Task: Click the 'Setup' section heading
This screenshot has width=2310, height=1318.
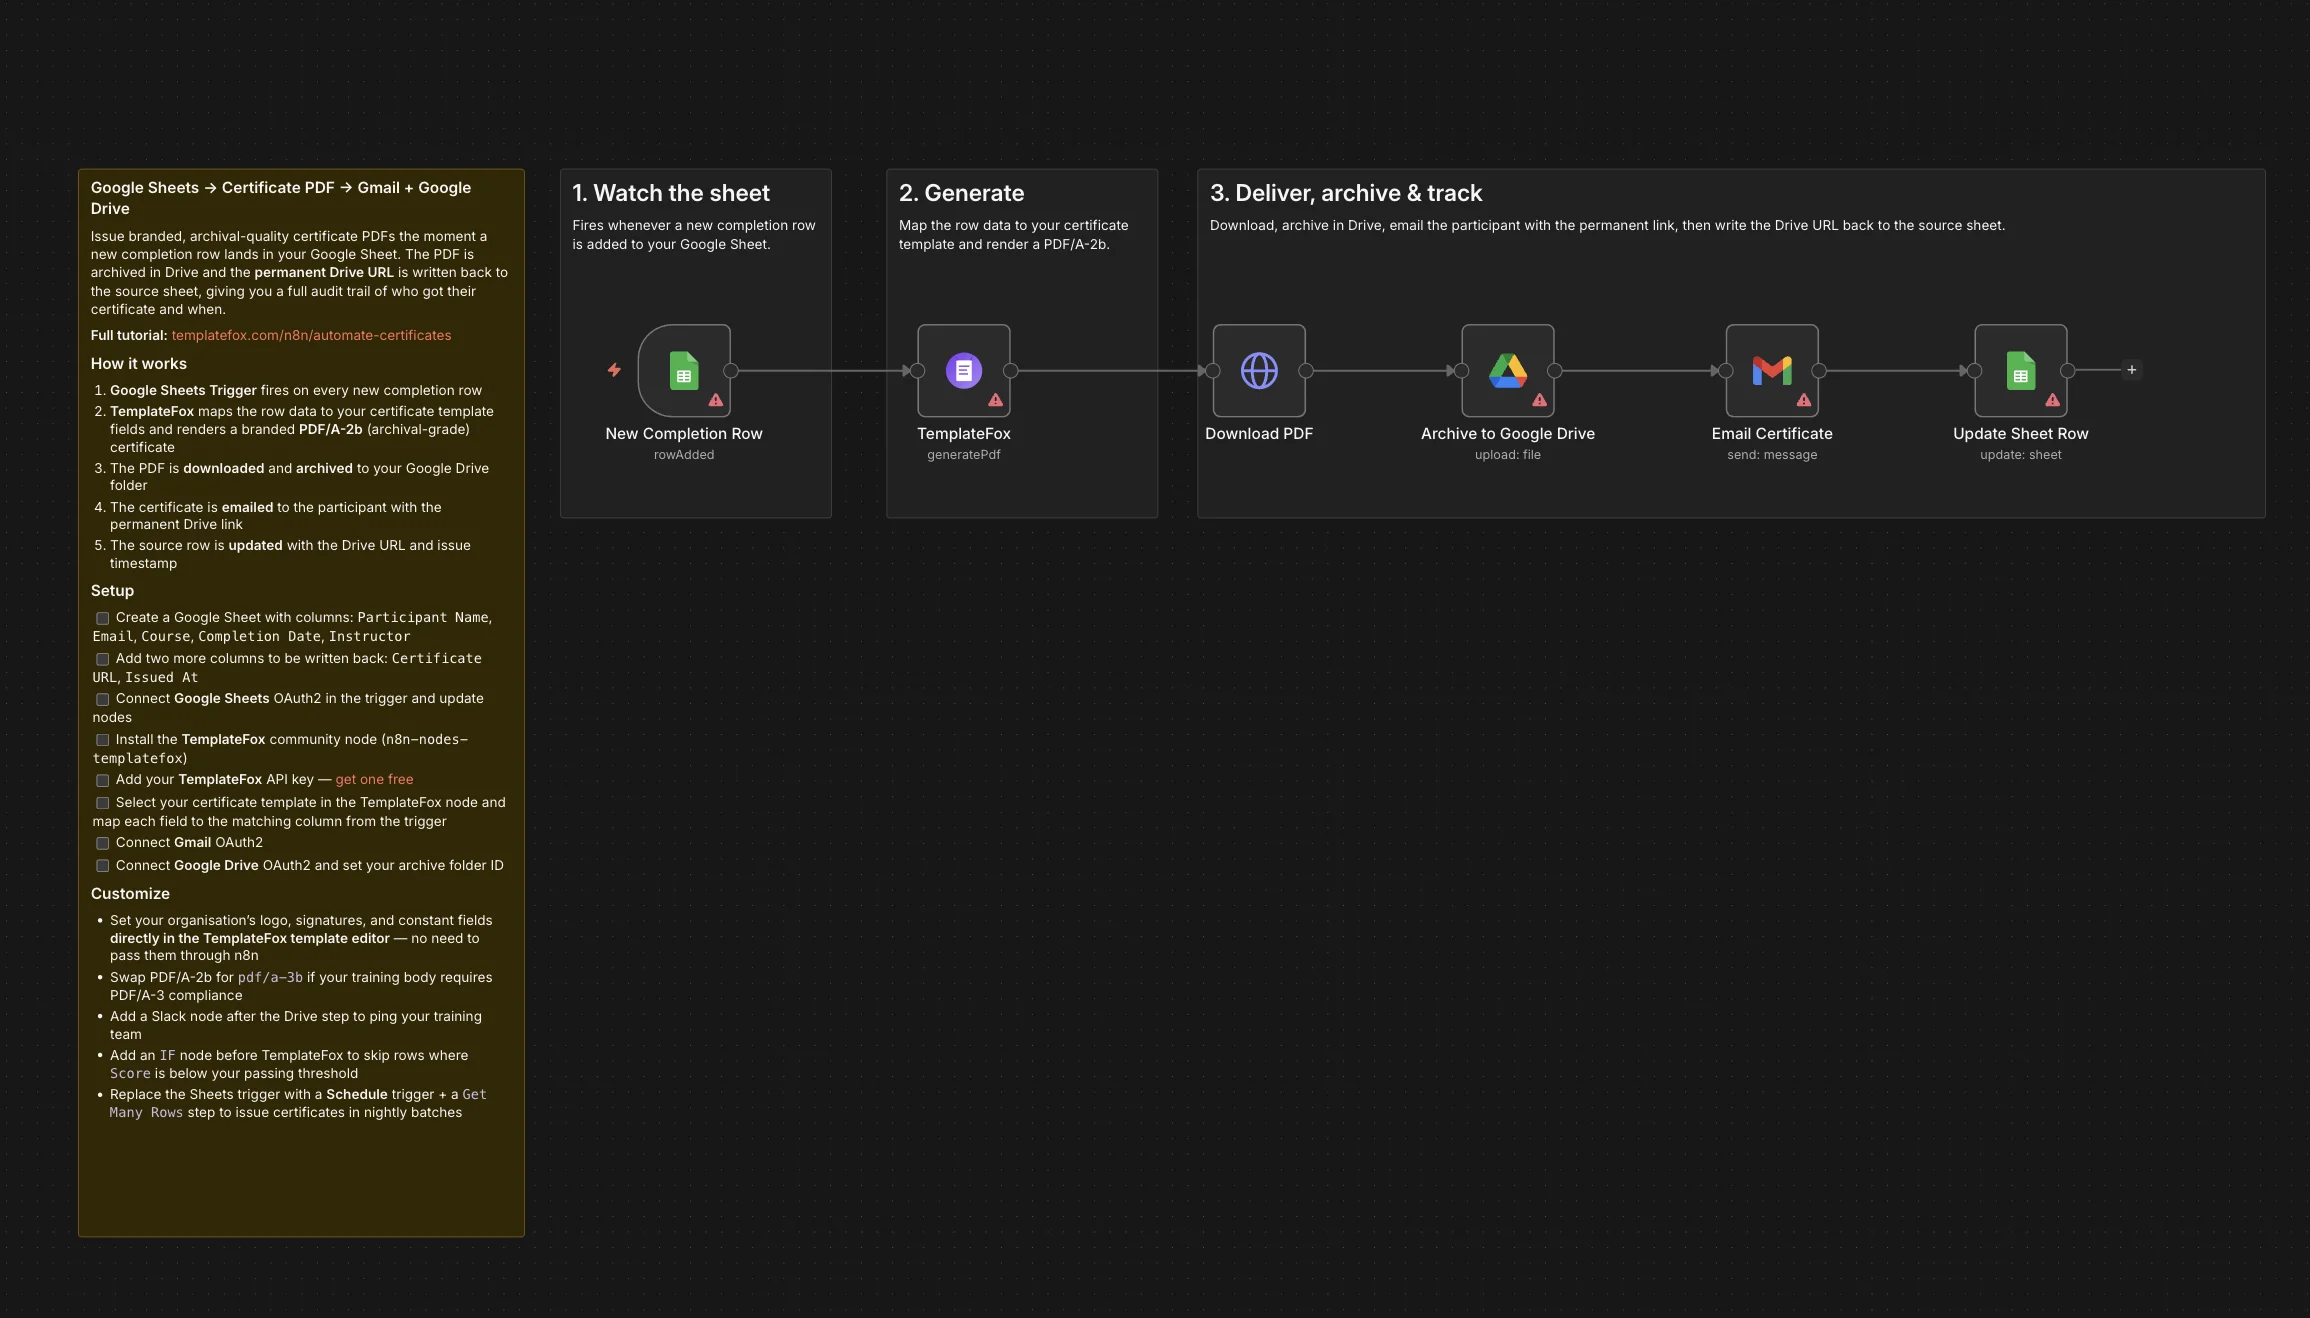Action: point(112,591)
